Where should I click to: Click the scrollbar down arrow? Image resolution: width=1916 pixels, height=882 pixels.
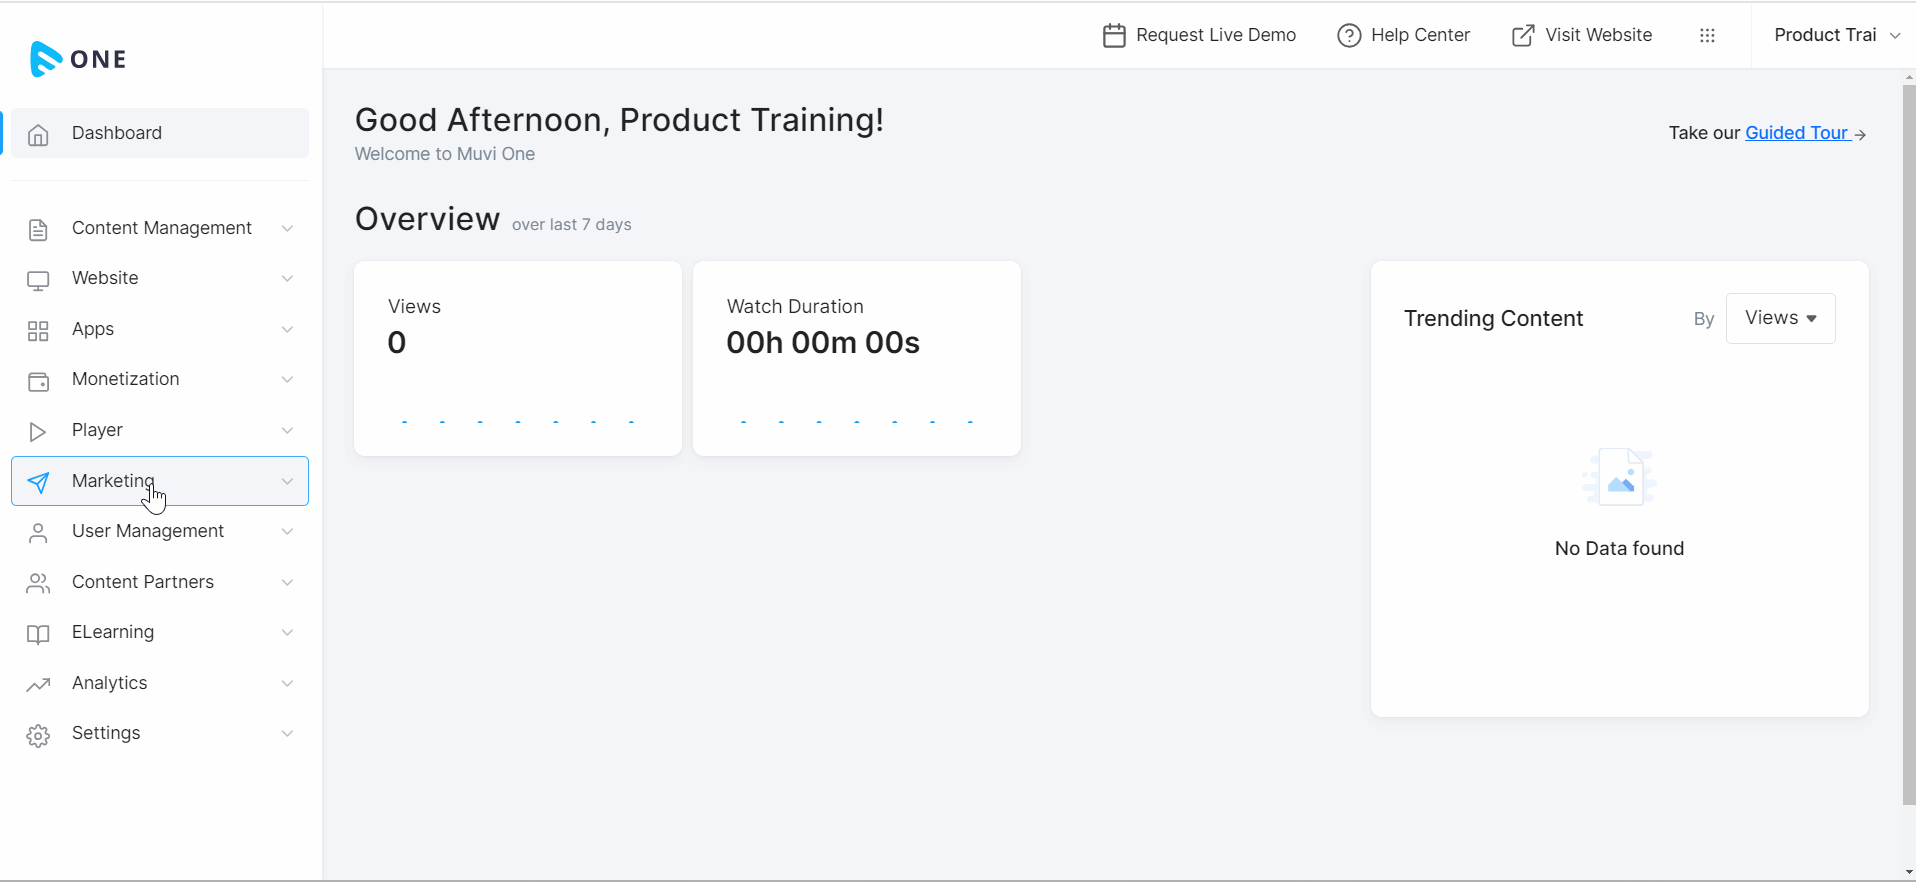tap(1909, 873)
